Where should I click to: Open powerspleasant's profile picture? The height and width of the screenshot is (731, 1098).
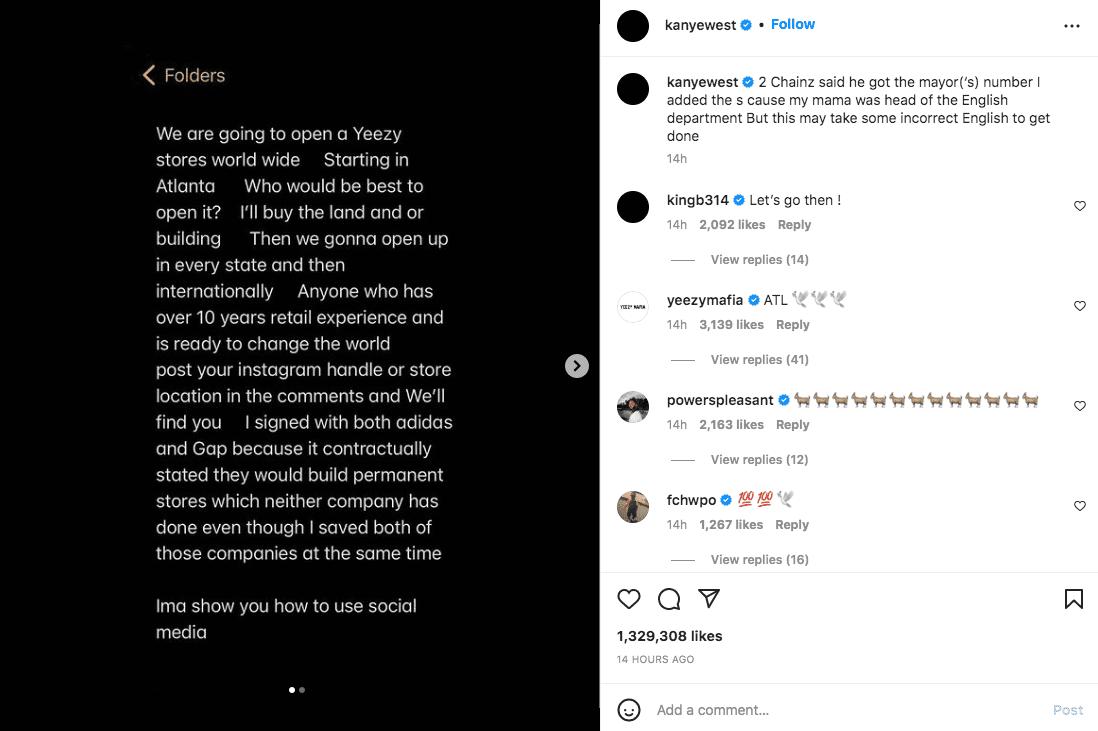[x=633, y=407]
